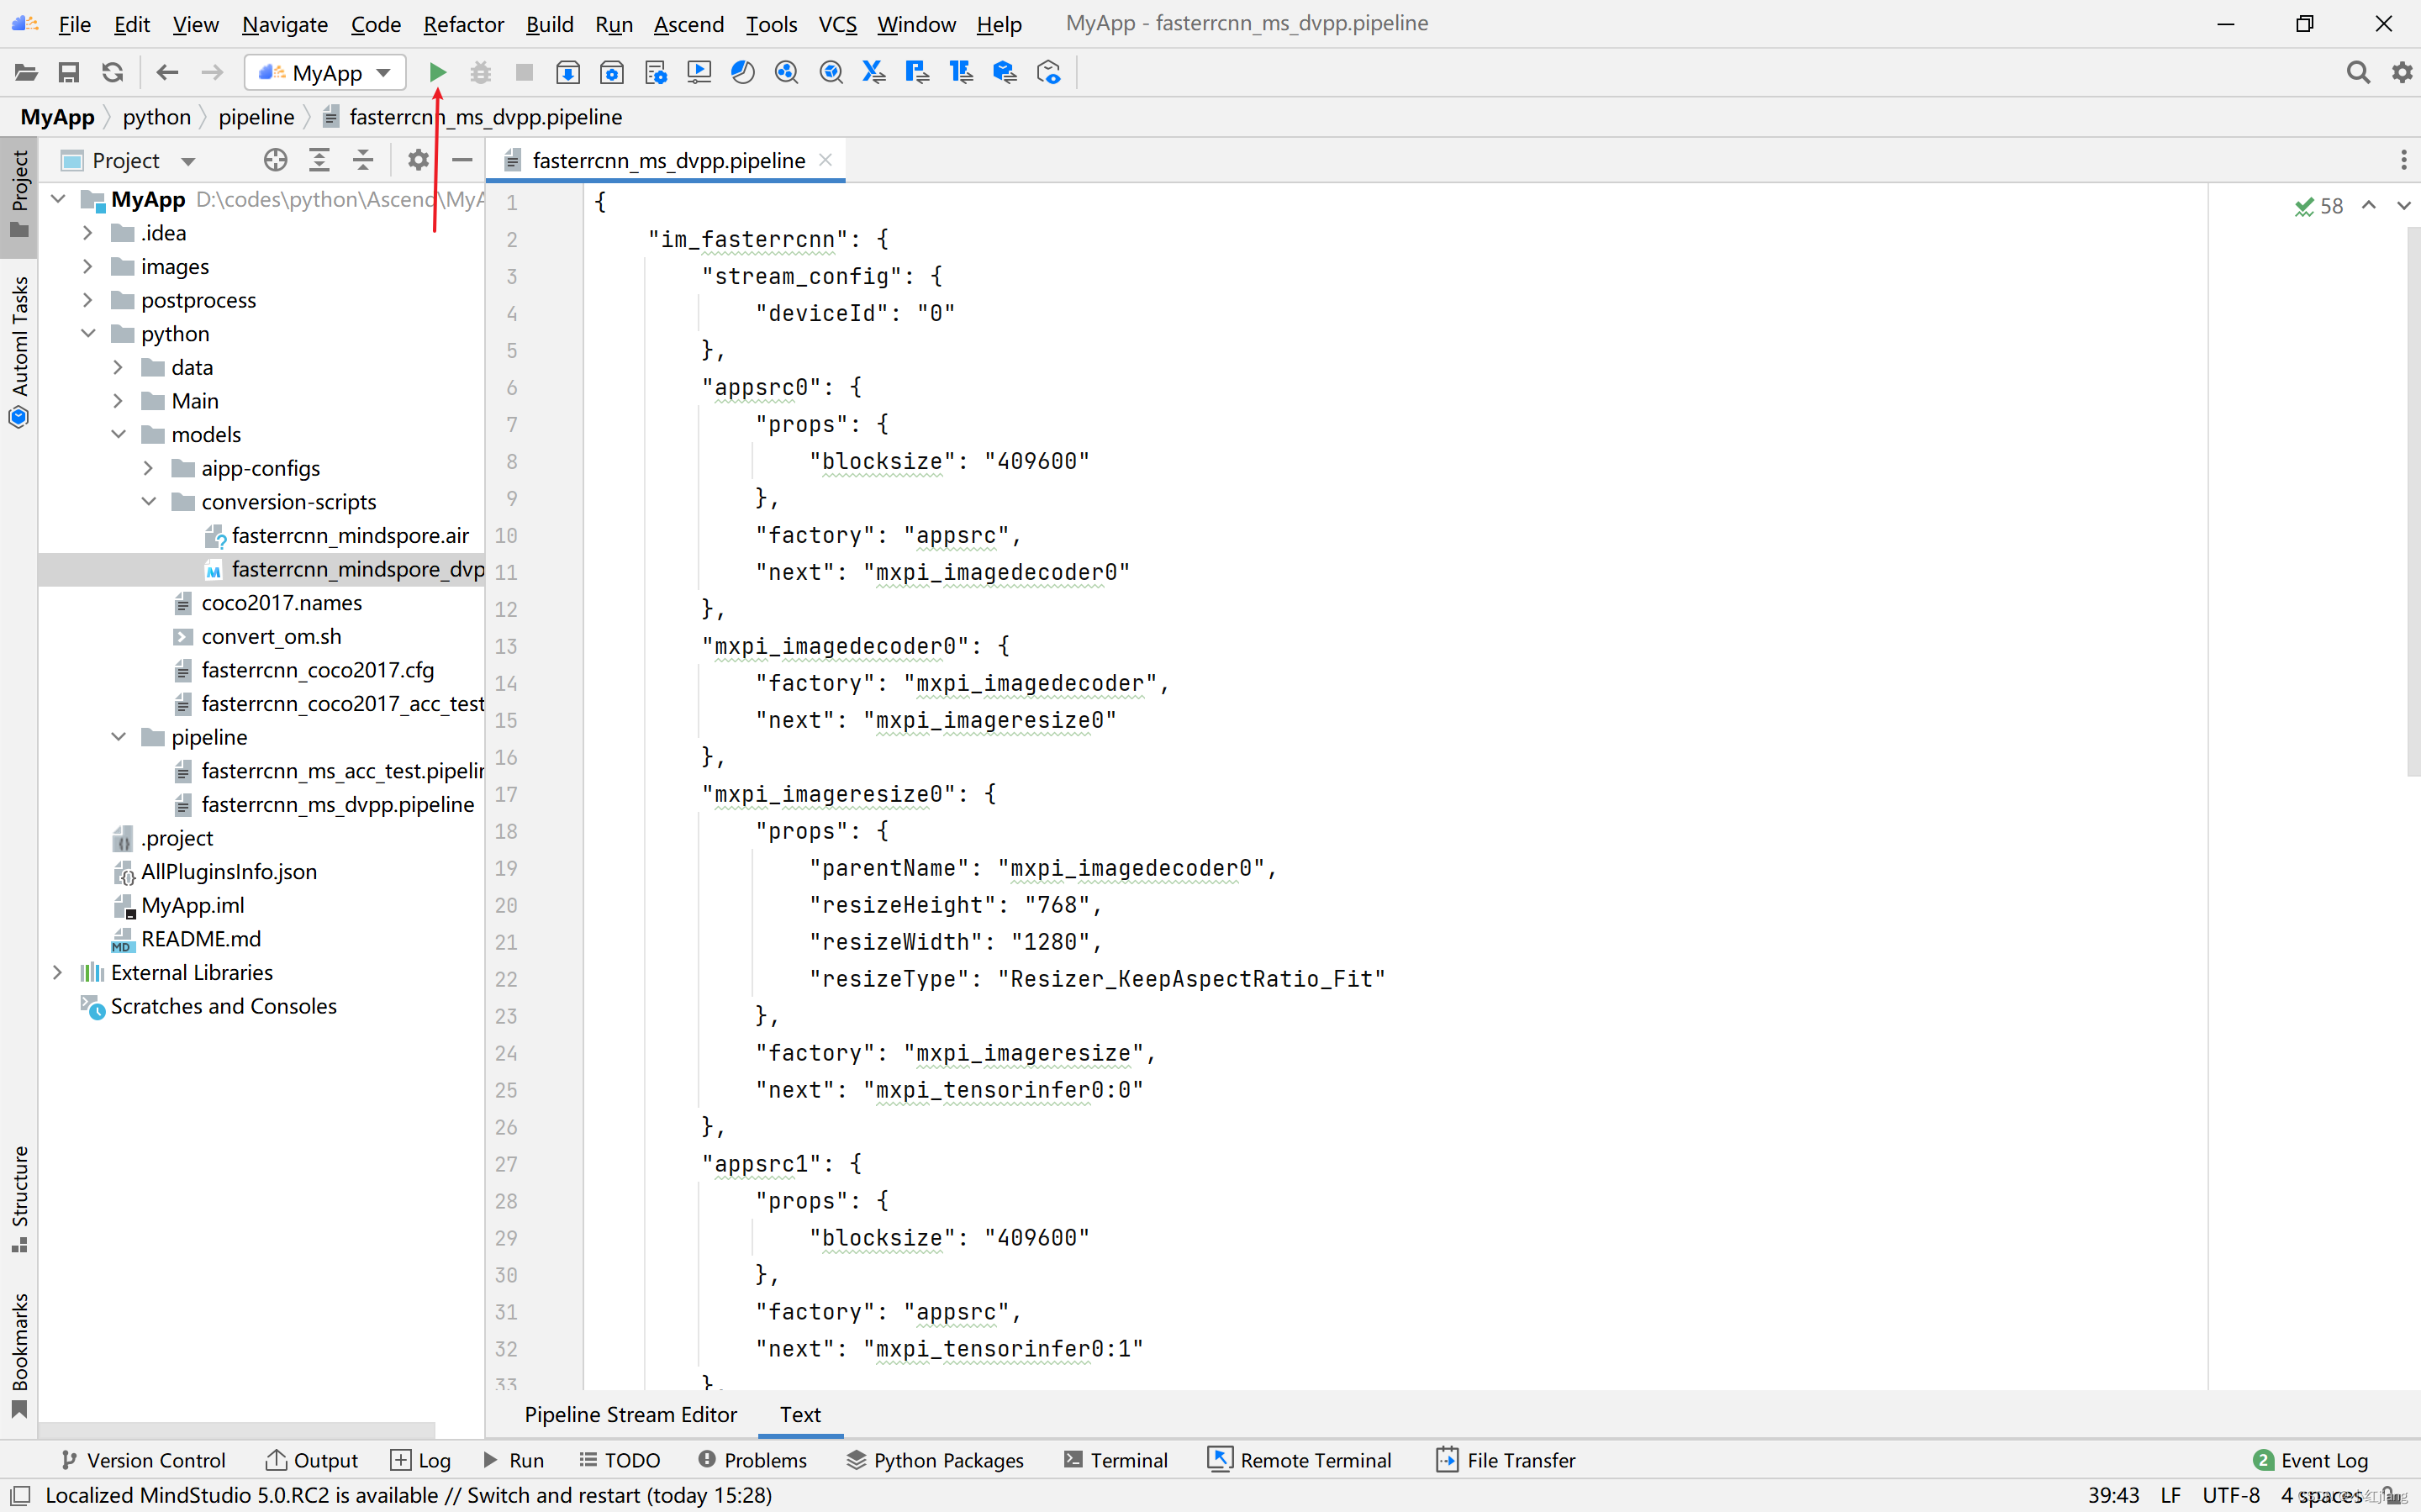Viewport: 2421px width, 1512px height.
Task: Click the Debug bug icon
Action: pos(480,72)
